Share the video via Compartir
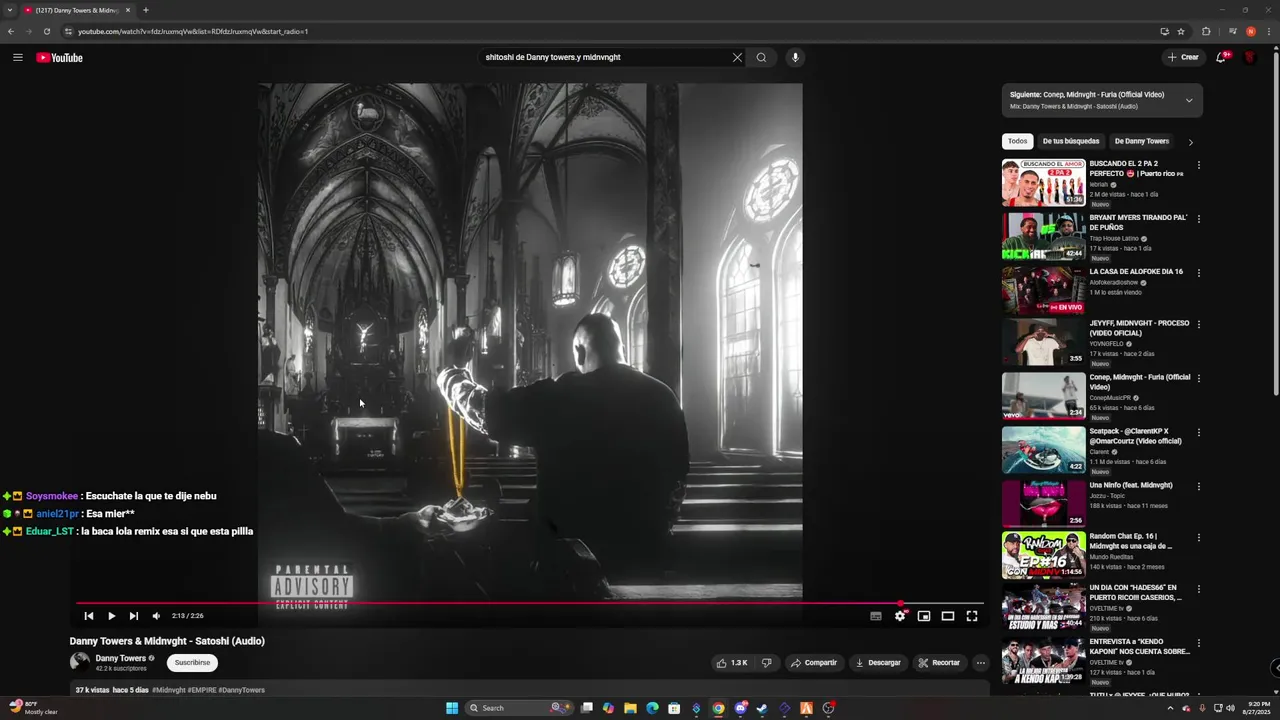Screen dimensions: 1280x720 [x=814, y=662]
